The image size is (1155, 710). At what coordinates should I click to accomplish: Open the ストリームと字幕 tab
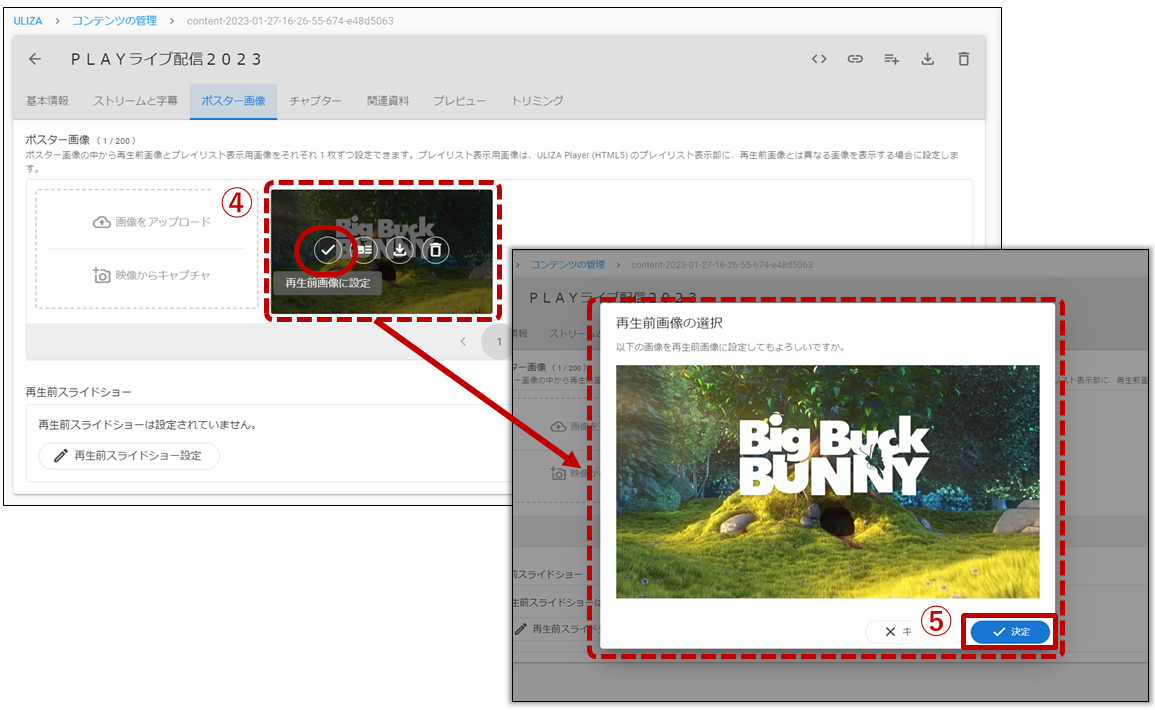pyautogui.click(x=135, y=101)
